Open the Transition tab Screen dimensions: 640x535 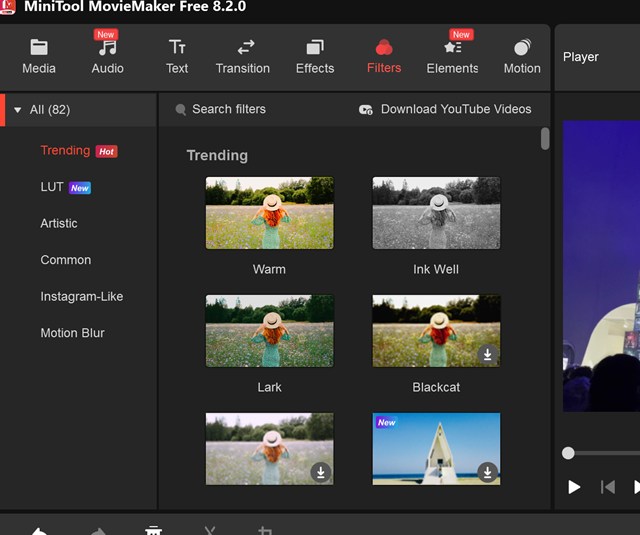(243, 56)
